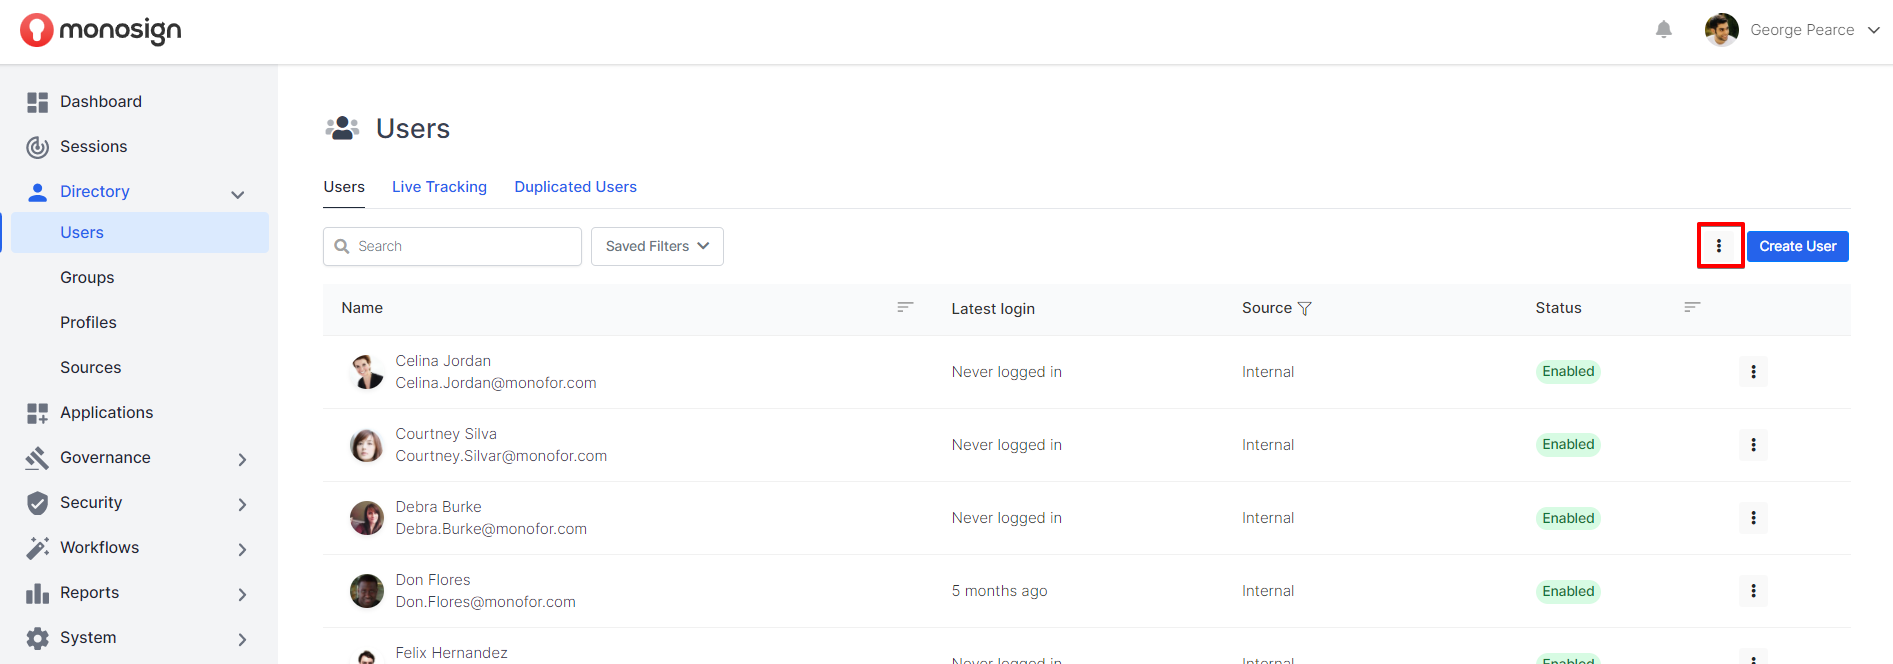
Task: Click the notification bell icon
Action: (1663, 30)
